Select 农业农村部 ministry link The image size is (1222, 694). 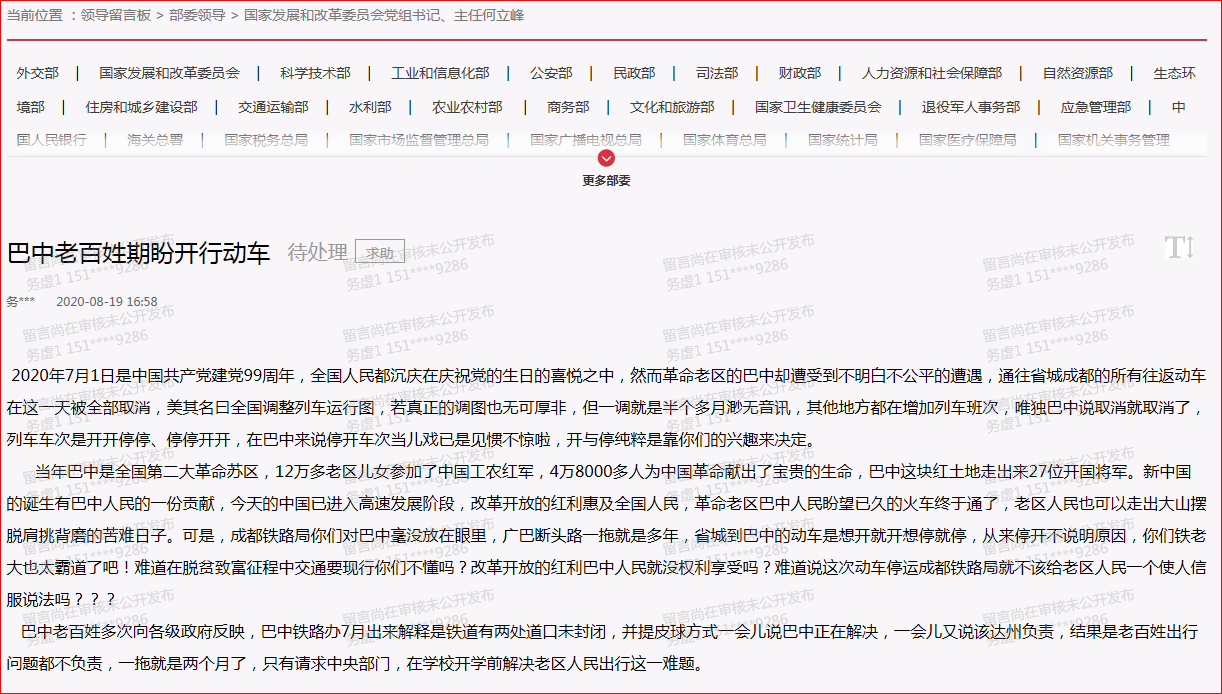[x=467, y=107]
